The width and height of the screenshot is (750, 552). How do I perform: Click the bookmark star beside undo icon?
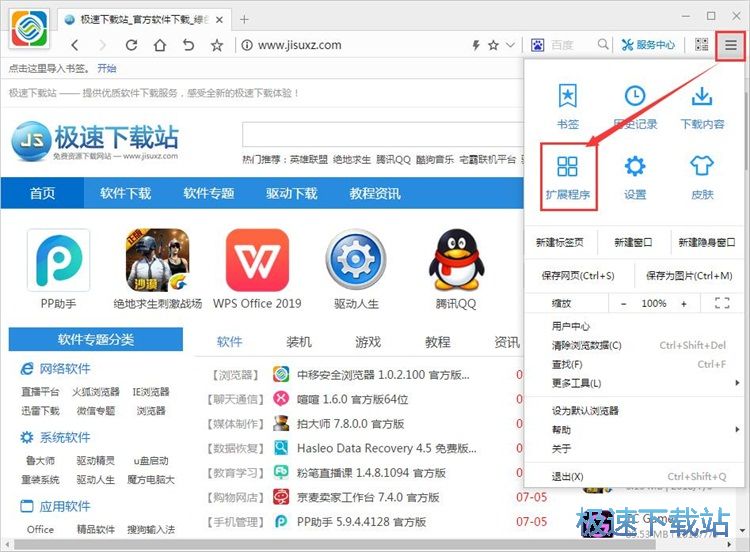(217, 45)
